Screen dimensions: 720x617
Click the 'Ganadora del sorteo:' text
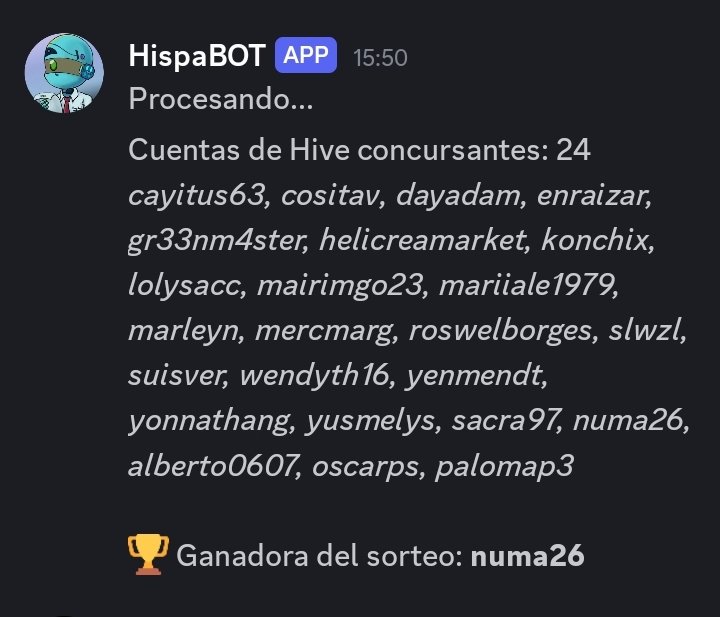coord(319,555)
